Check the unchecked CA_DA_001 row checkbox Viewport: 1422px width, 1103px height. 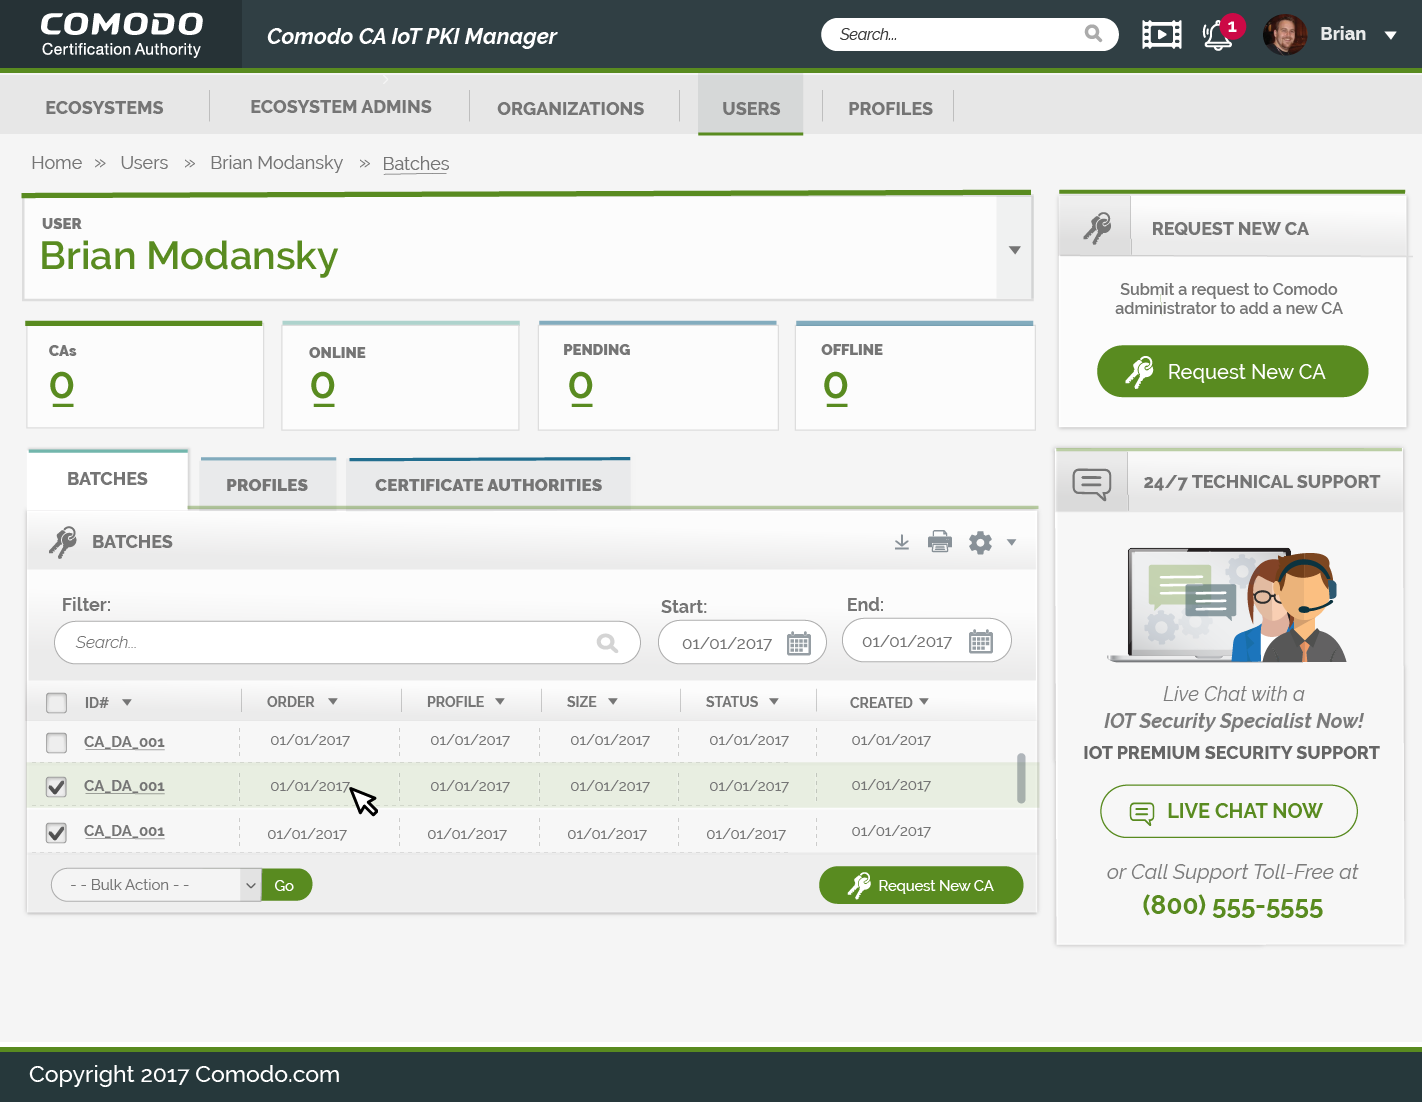point(57,743)
